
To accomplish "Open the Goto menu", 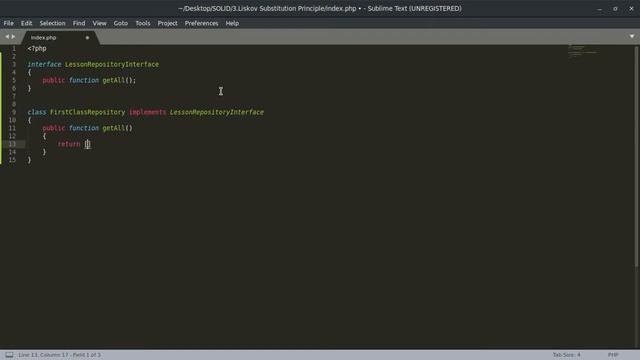I will coord(120,23).
